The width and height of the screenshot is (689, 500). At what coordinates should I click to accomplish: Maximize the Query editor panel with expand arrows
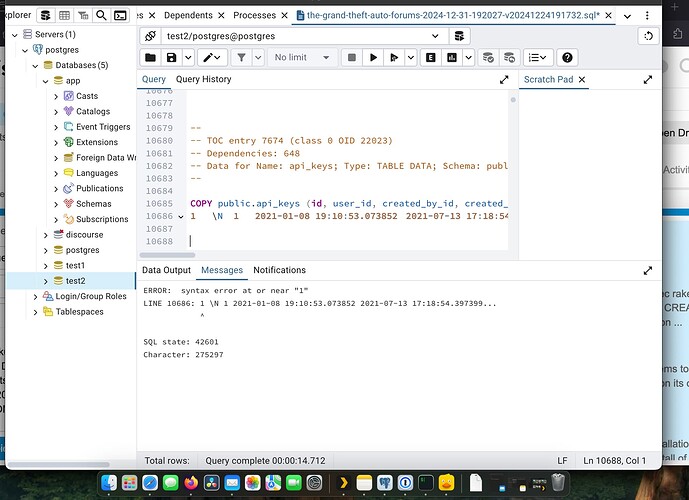point(504,80)
